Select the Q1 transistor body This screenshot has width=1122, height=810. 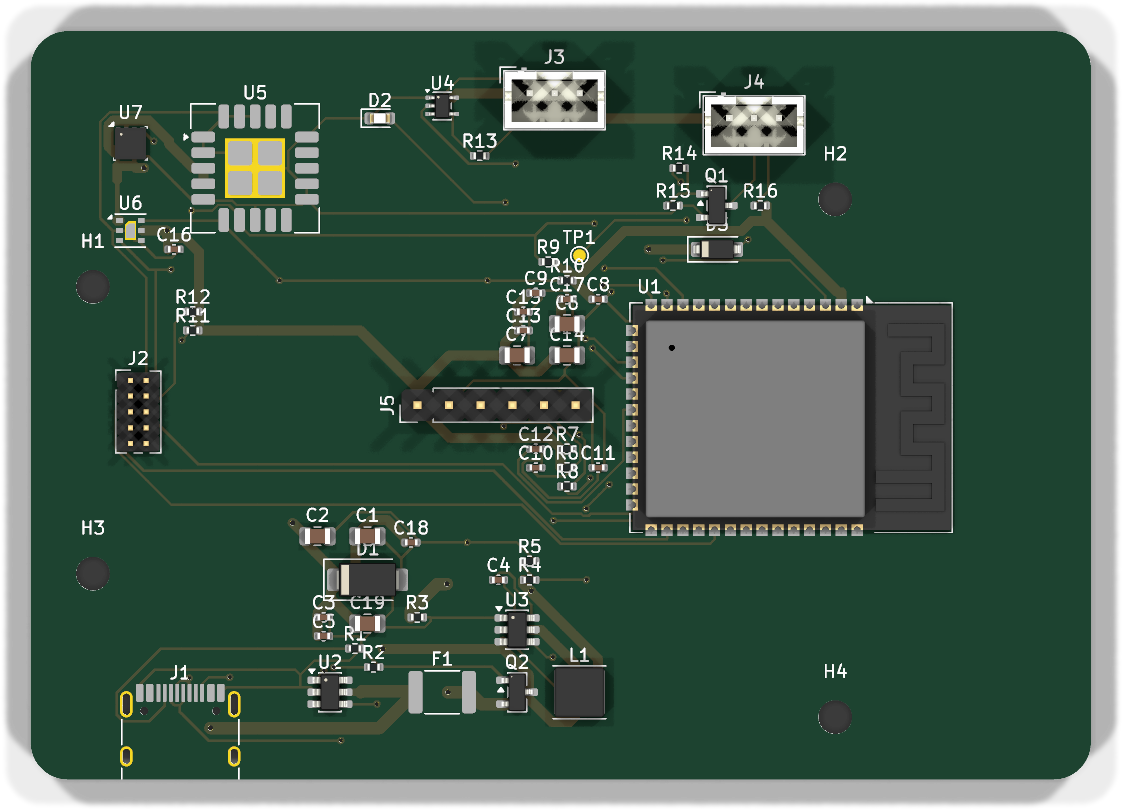[x=716, y=205]
